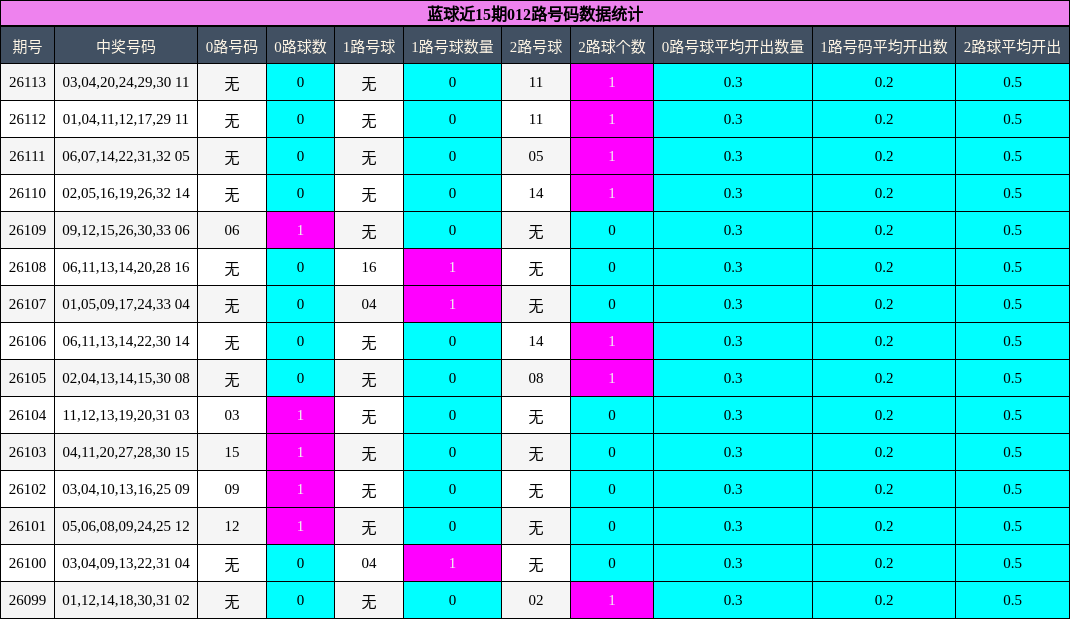Click 0路号码 value 12 in row 26101

(x=232, y=526)
